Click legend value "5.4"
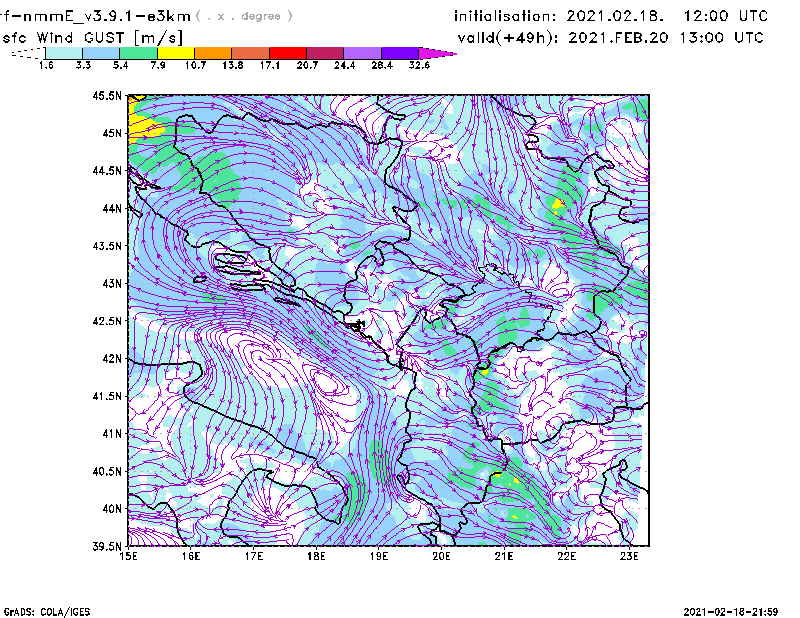Screen dimensions: 800x618 coord(120,65)
